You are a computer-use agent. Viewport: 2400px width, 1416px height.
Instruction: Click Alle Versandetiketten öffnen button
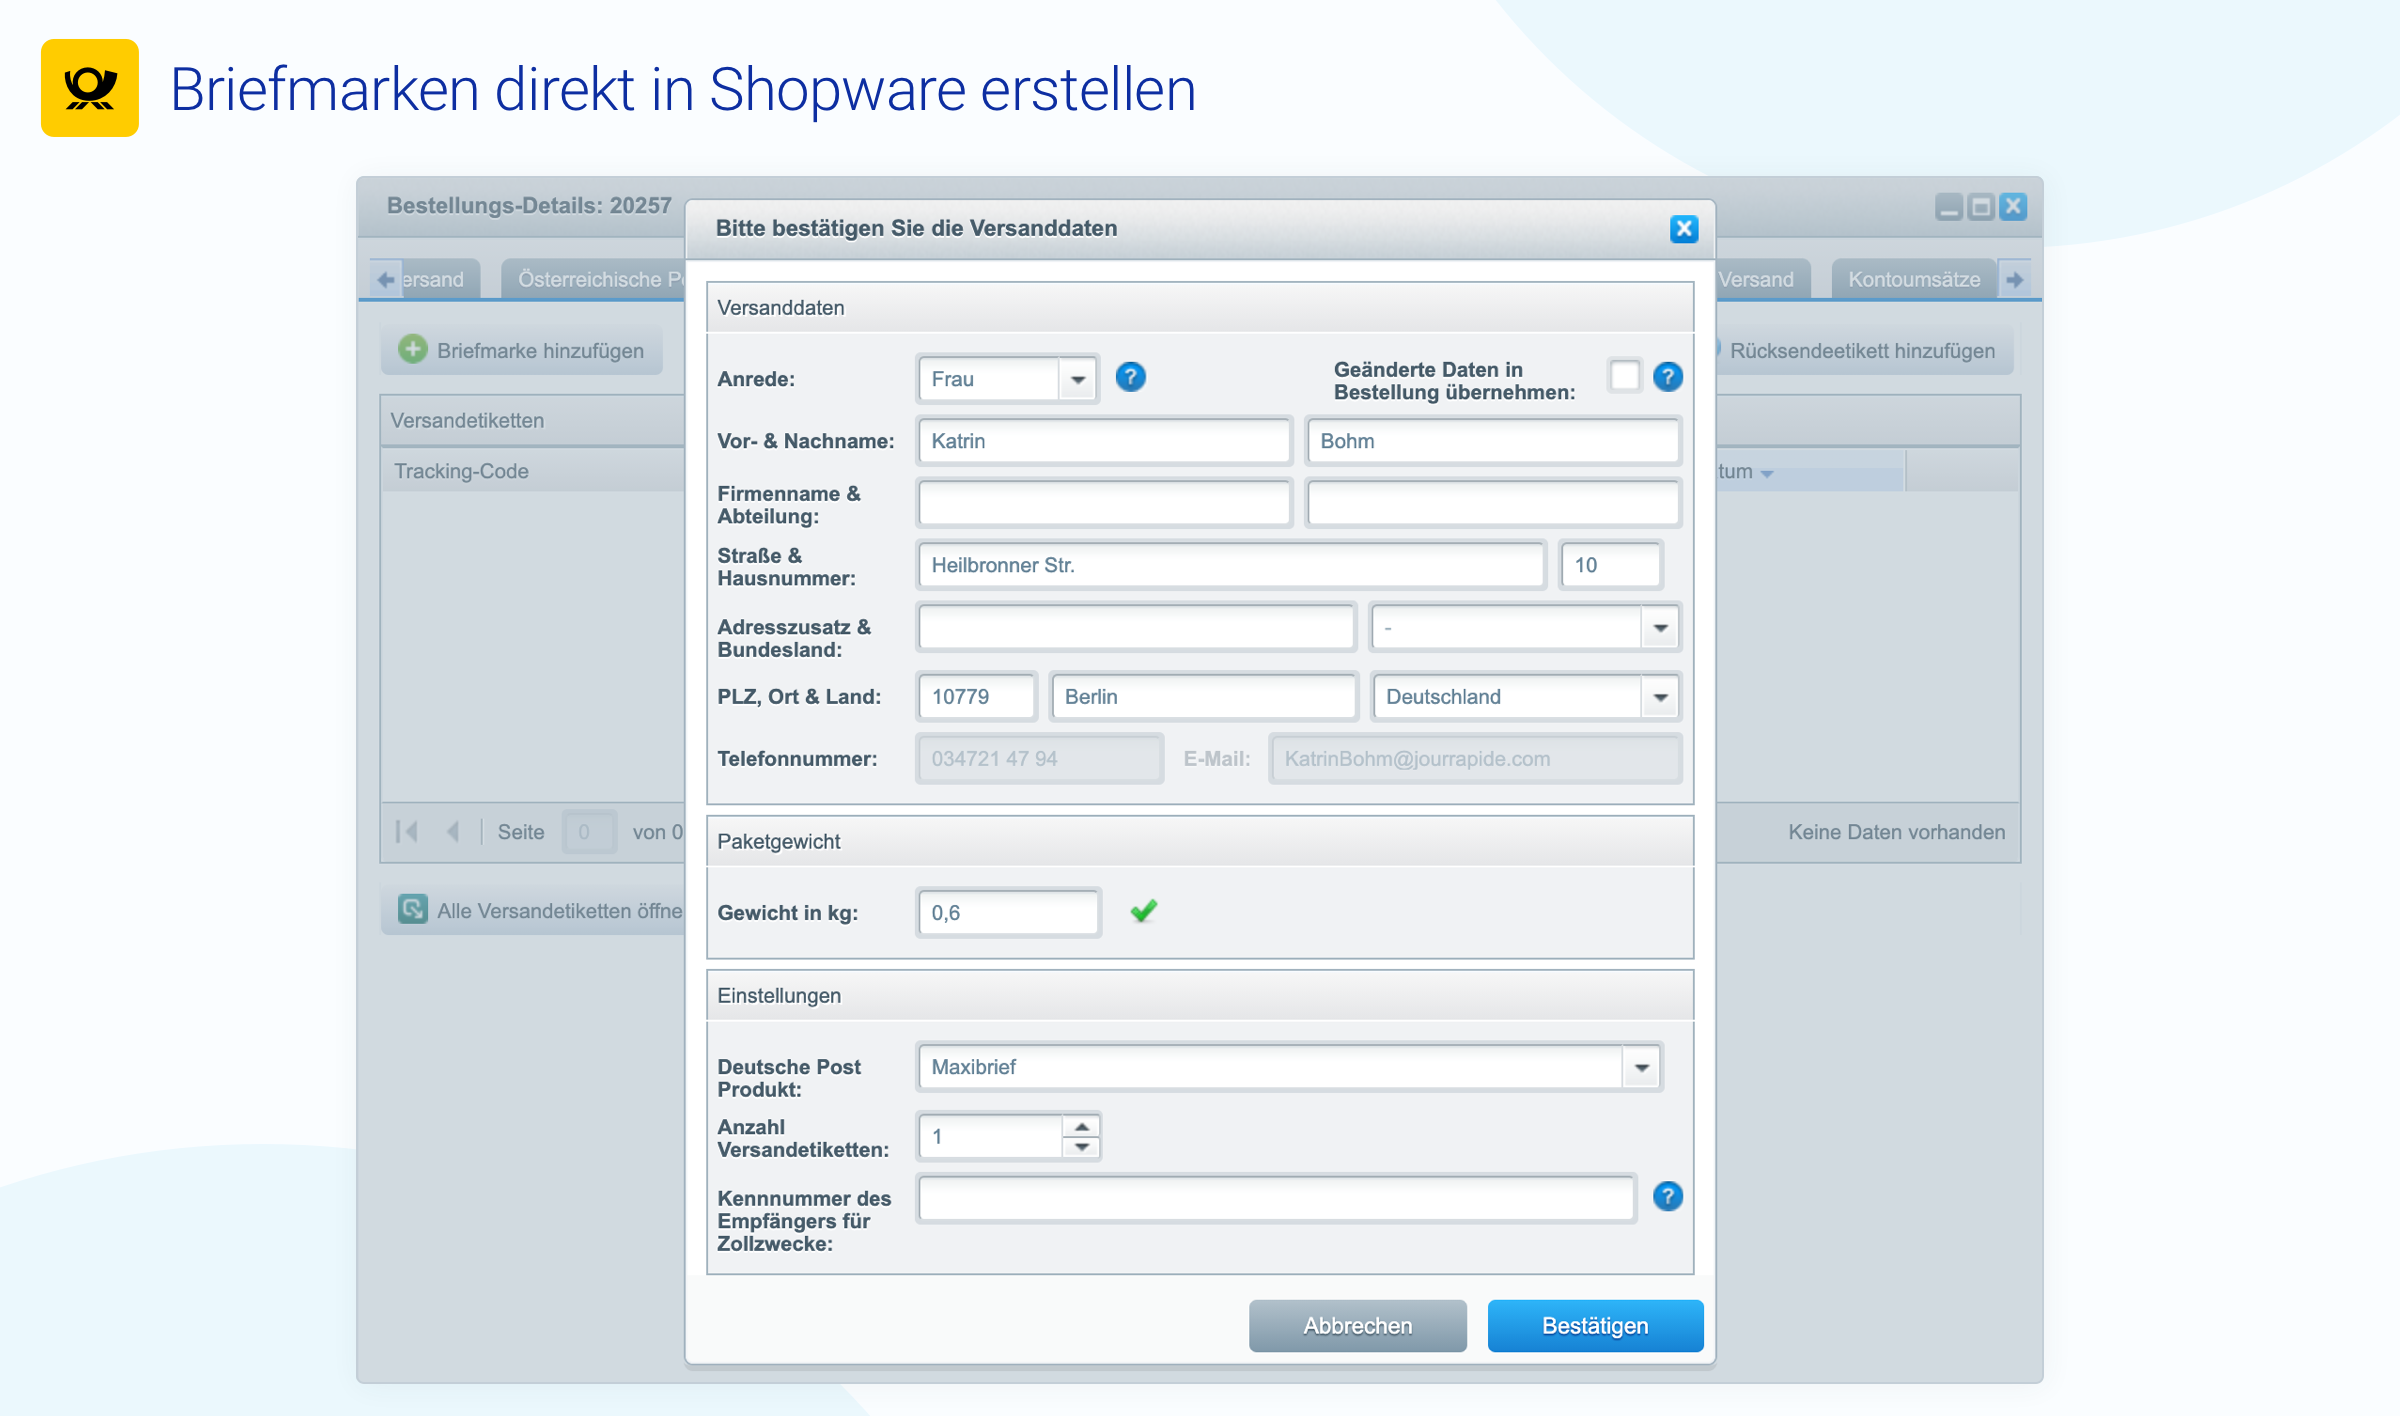pyautogui.click(x=534, y=910)
